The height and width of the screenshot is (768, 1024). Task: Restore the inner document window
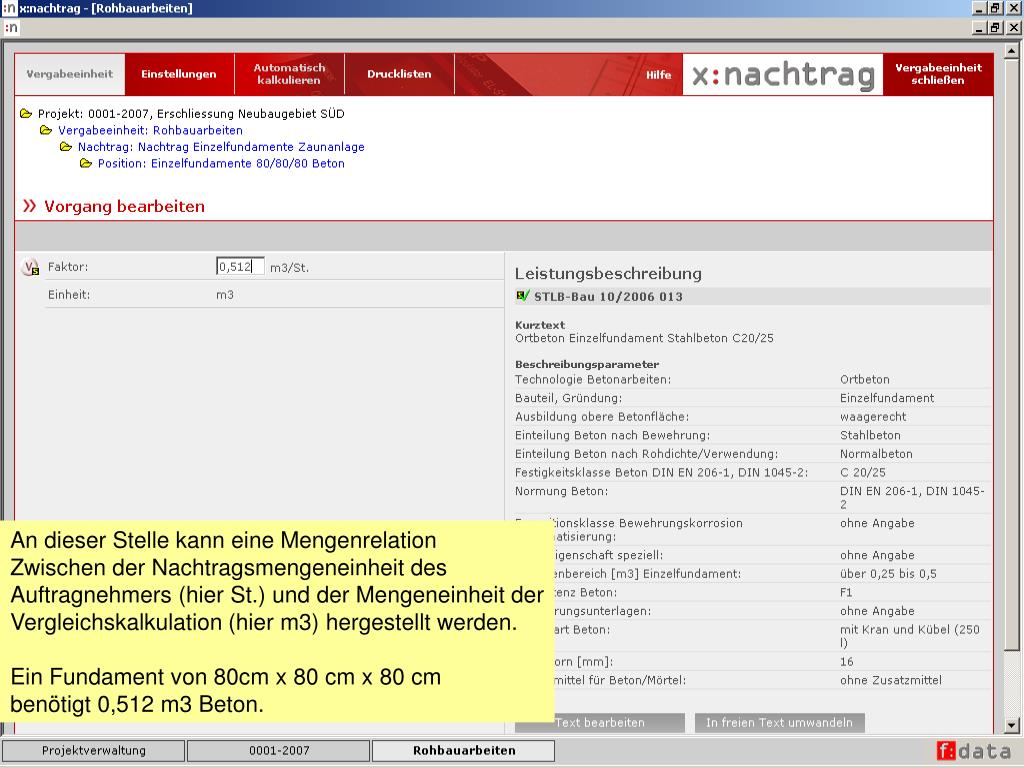coord(995,27)
